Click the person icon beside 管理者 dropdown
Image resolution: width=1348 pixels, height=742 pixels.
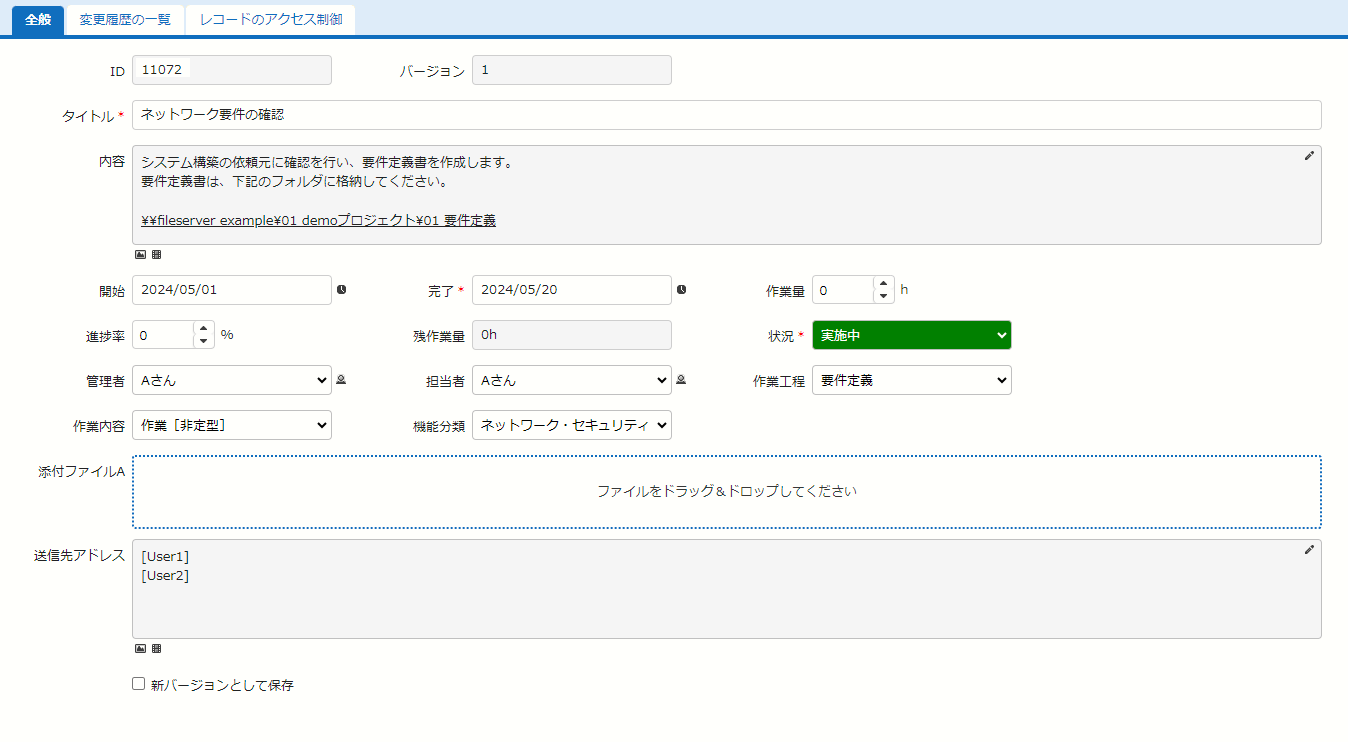[x=341, y=380]
